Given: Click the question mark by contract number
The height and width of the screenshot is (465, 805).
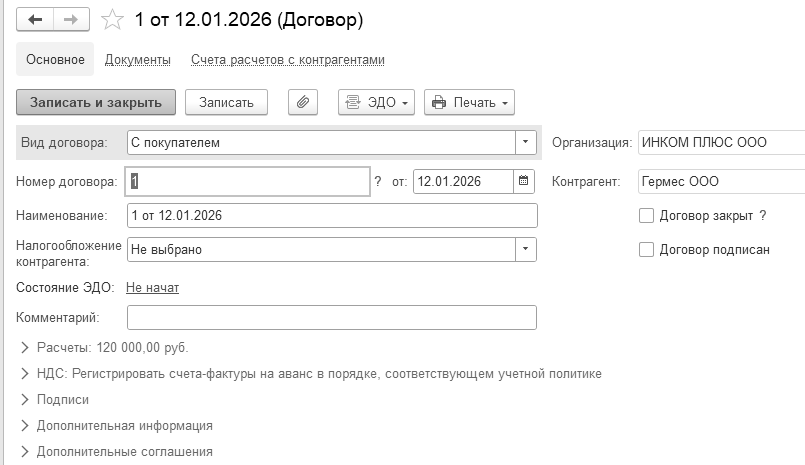Looking at the screenshot, I should pos(378,182).
